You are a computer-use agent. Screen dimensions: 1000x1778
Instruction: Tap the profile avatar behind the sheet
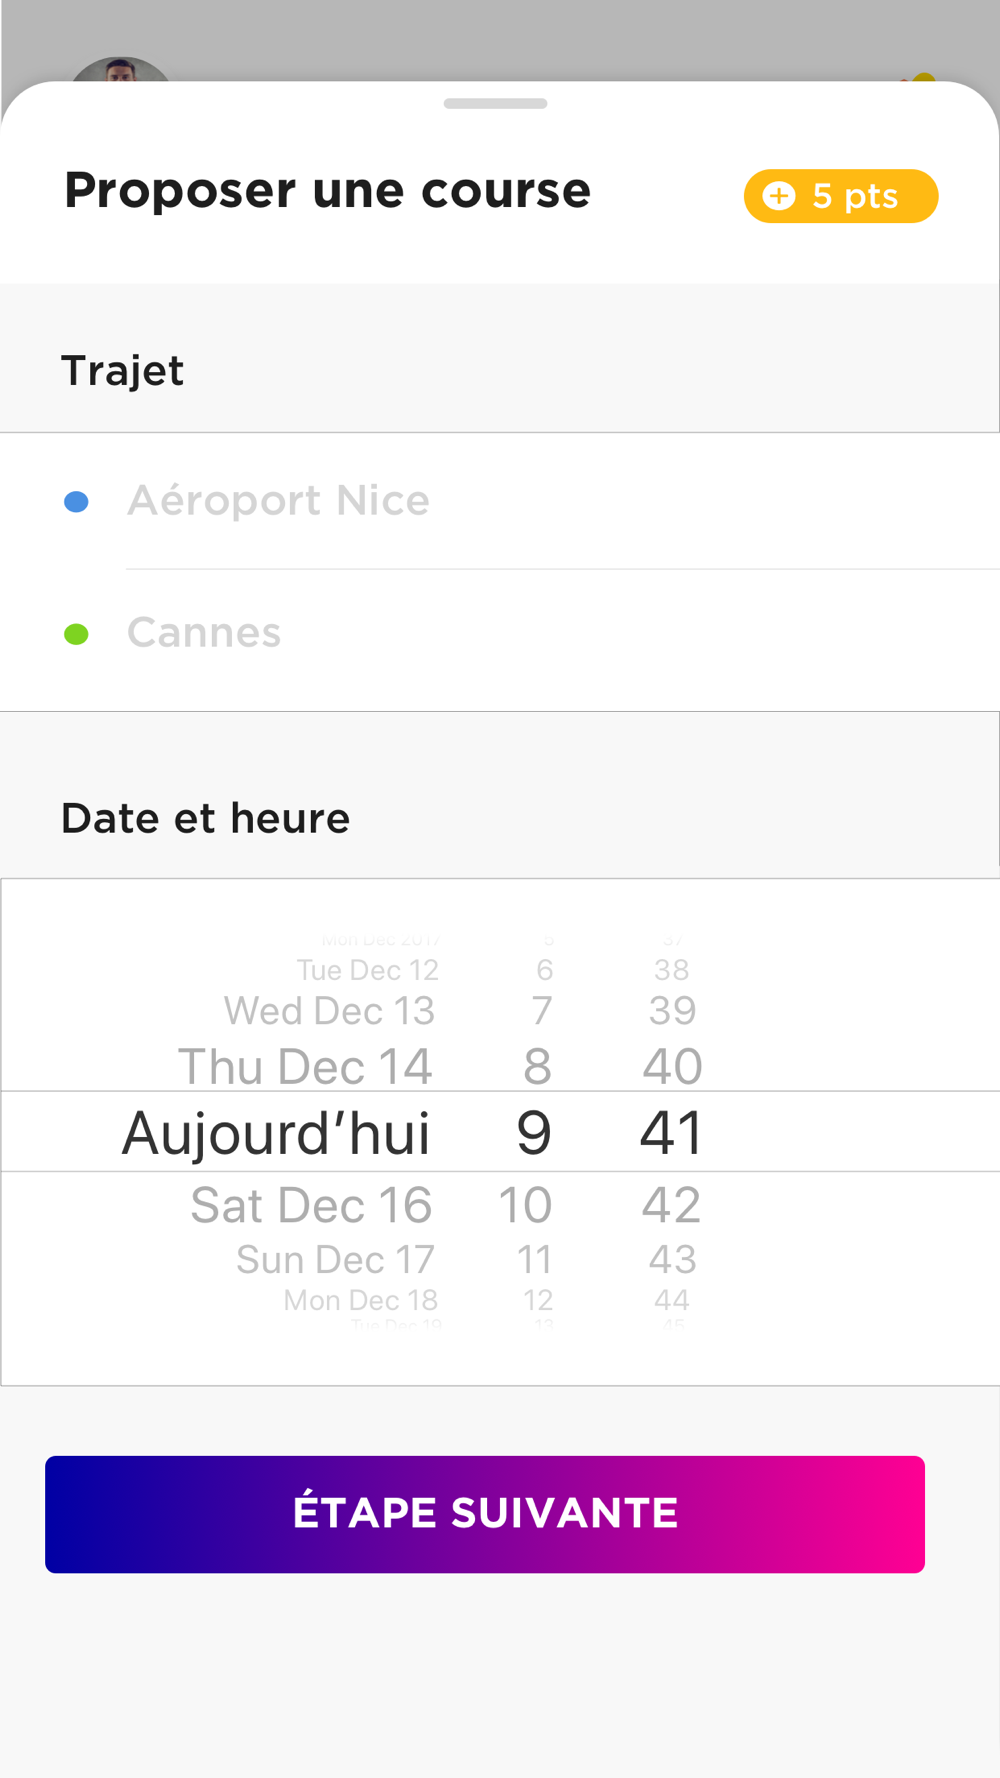(120, 70)
